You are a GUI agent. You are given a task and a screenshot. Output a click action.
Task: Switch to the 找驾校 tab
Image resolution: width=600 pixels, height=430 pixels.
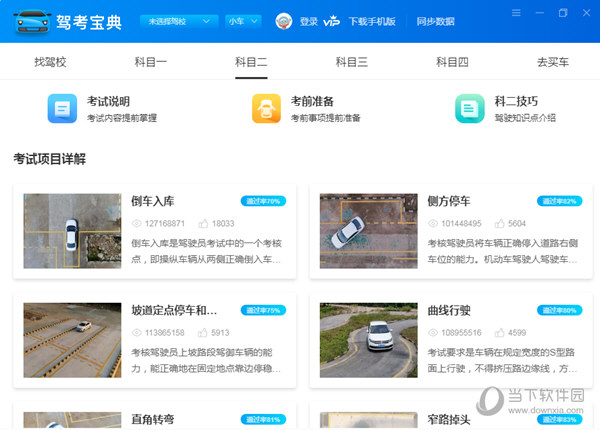[50, 62]
